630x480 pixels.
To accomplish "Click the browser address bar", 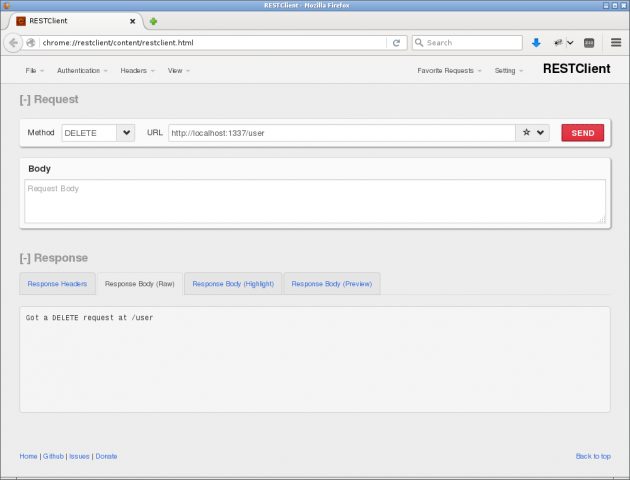I will (213, 43).
